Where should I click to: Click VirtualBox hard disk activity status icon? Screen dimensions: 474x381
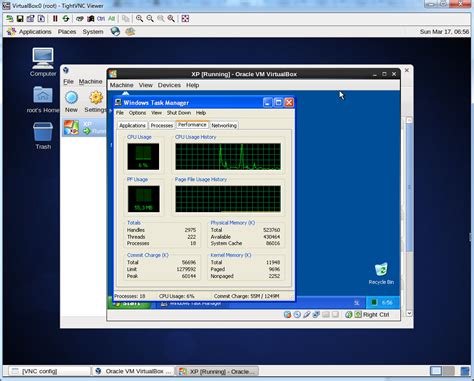287,315
